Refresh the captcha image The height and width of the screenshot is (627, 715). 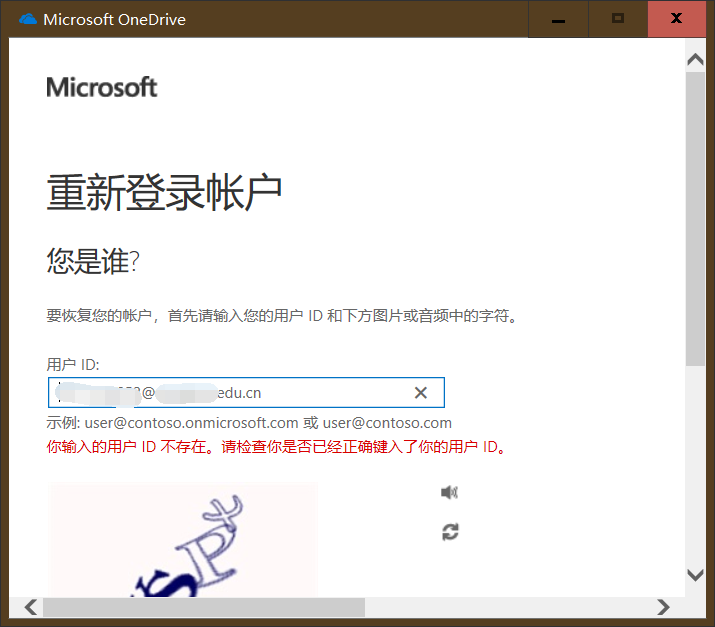(x=450, y=532)
